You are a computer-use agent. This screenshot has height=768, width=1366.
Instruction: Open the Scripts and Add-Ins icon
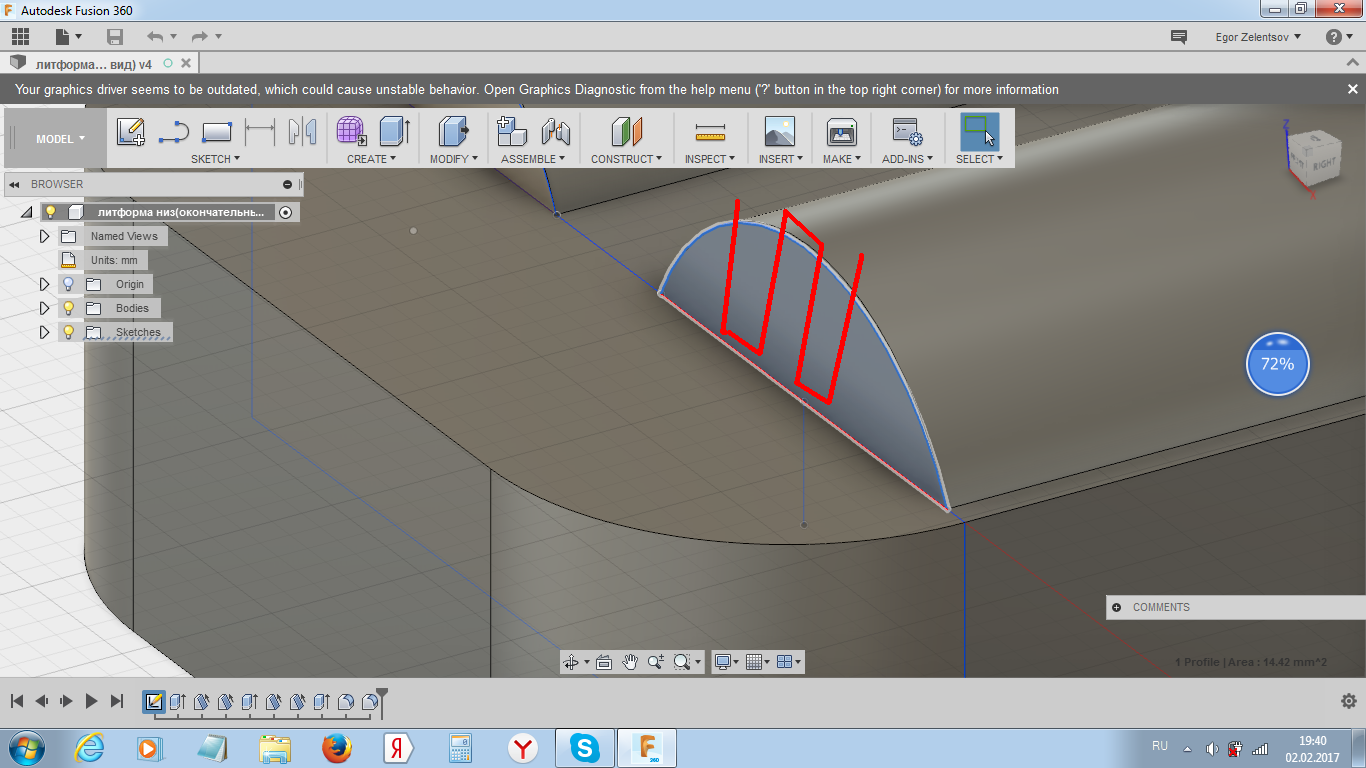(x=908, y=132)
